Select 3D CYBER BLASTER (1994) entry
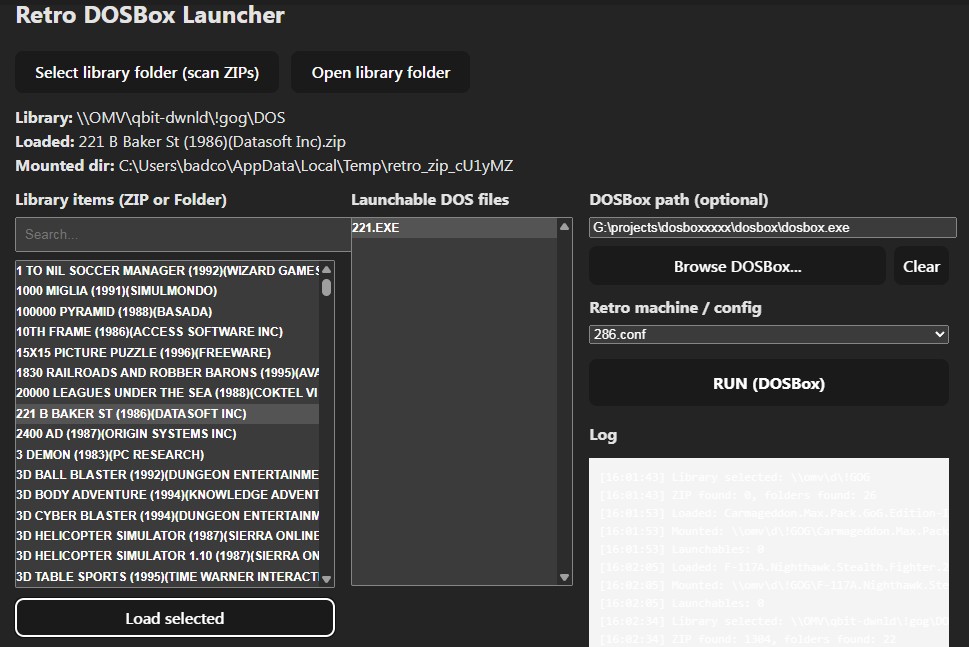Image resolution: width=969 pixels, height=647 pixels. (167, 515)
